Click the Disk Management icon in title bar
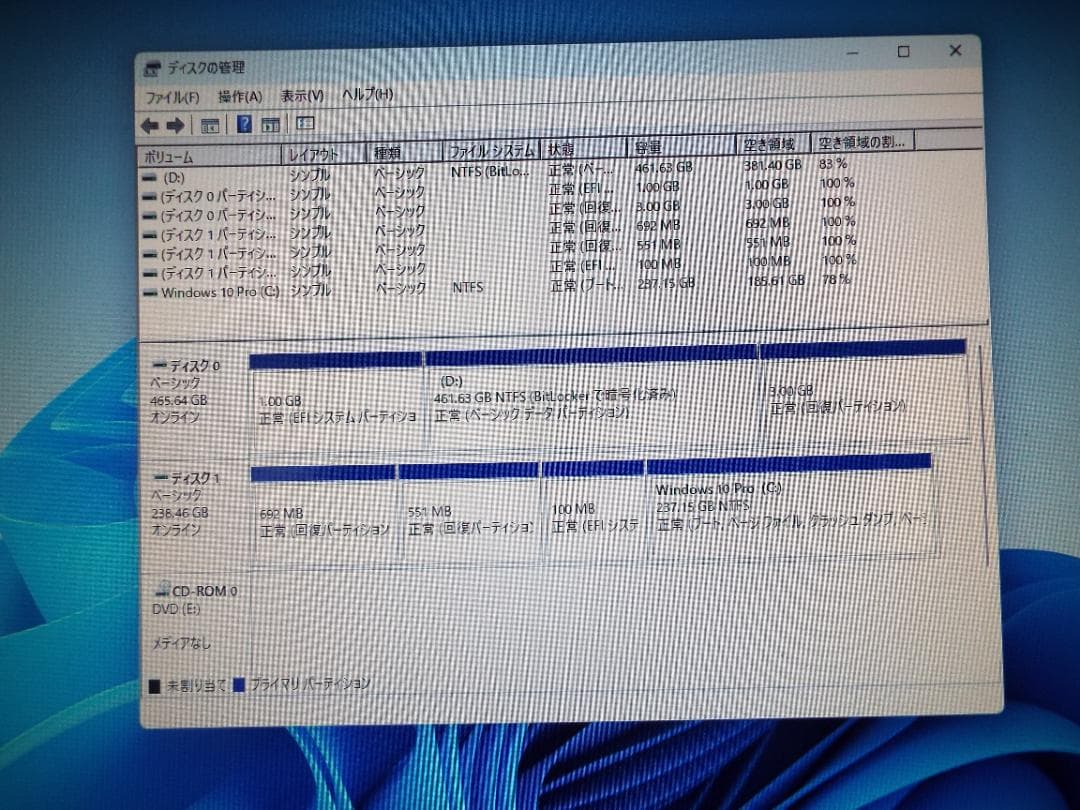The height and width of the screenshot is (810, 1080). 153,68
